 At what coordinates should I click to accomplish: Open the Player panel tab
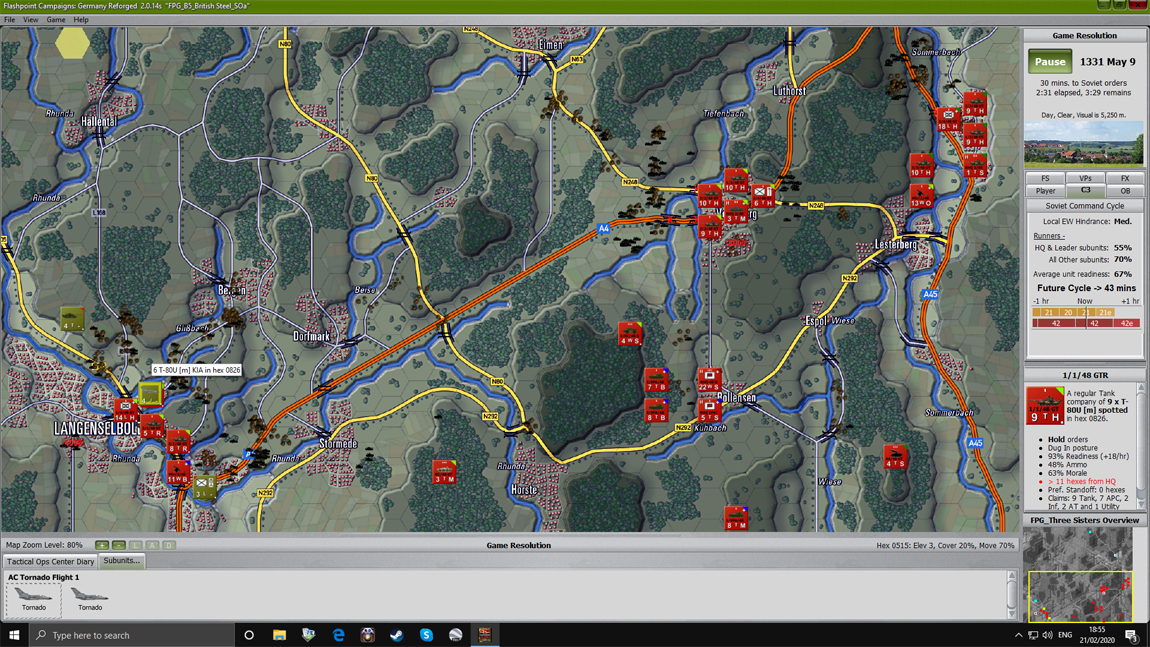(1045, 191)
